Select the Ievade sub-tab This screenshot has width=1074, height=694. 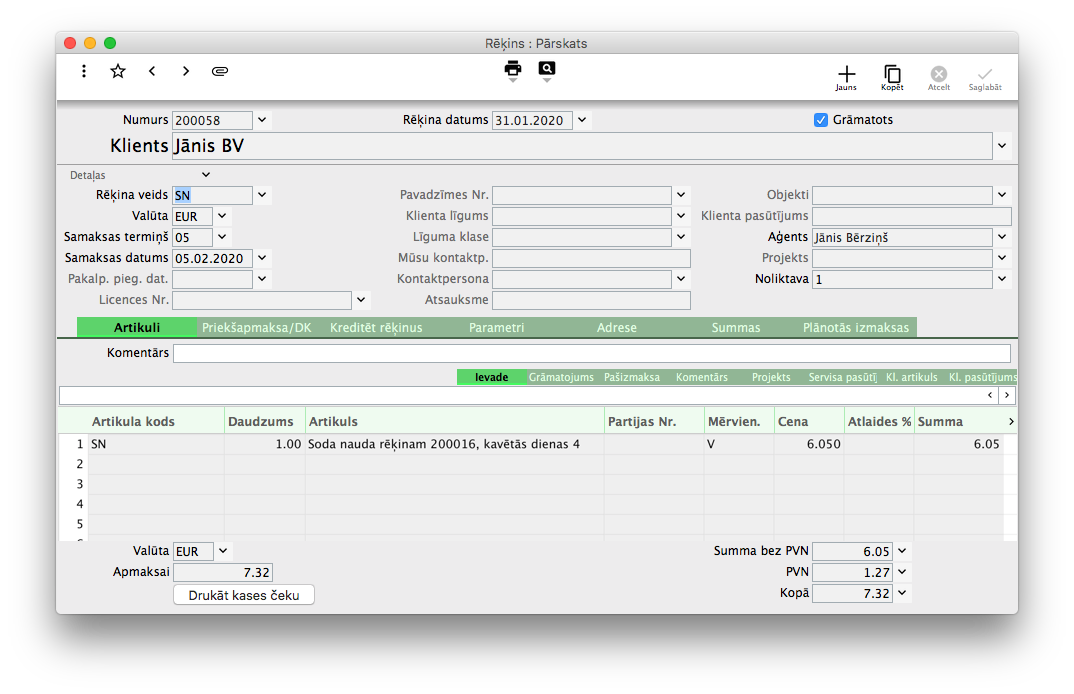click(491, 377)
